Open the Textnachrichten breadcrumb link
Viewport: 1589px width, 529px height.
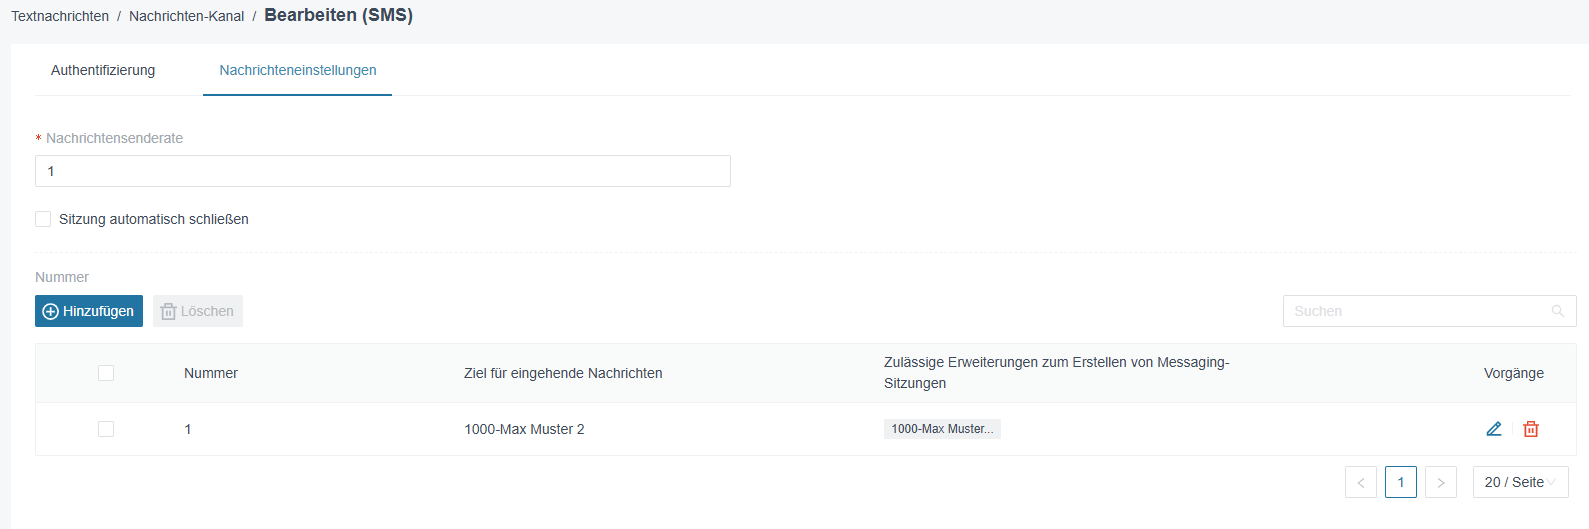tap(60, 16)
